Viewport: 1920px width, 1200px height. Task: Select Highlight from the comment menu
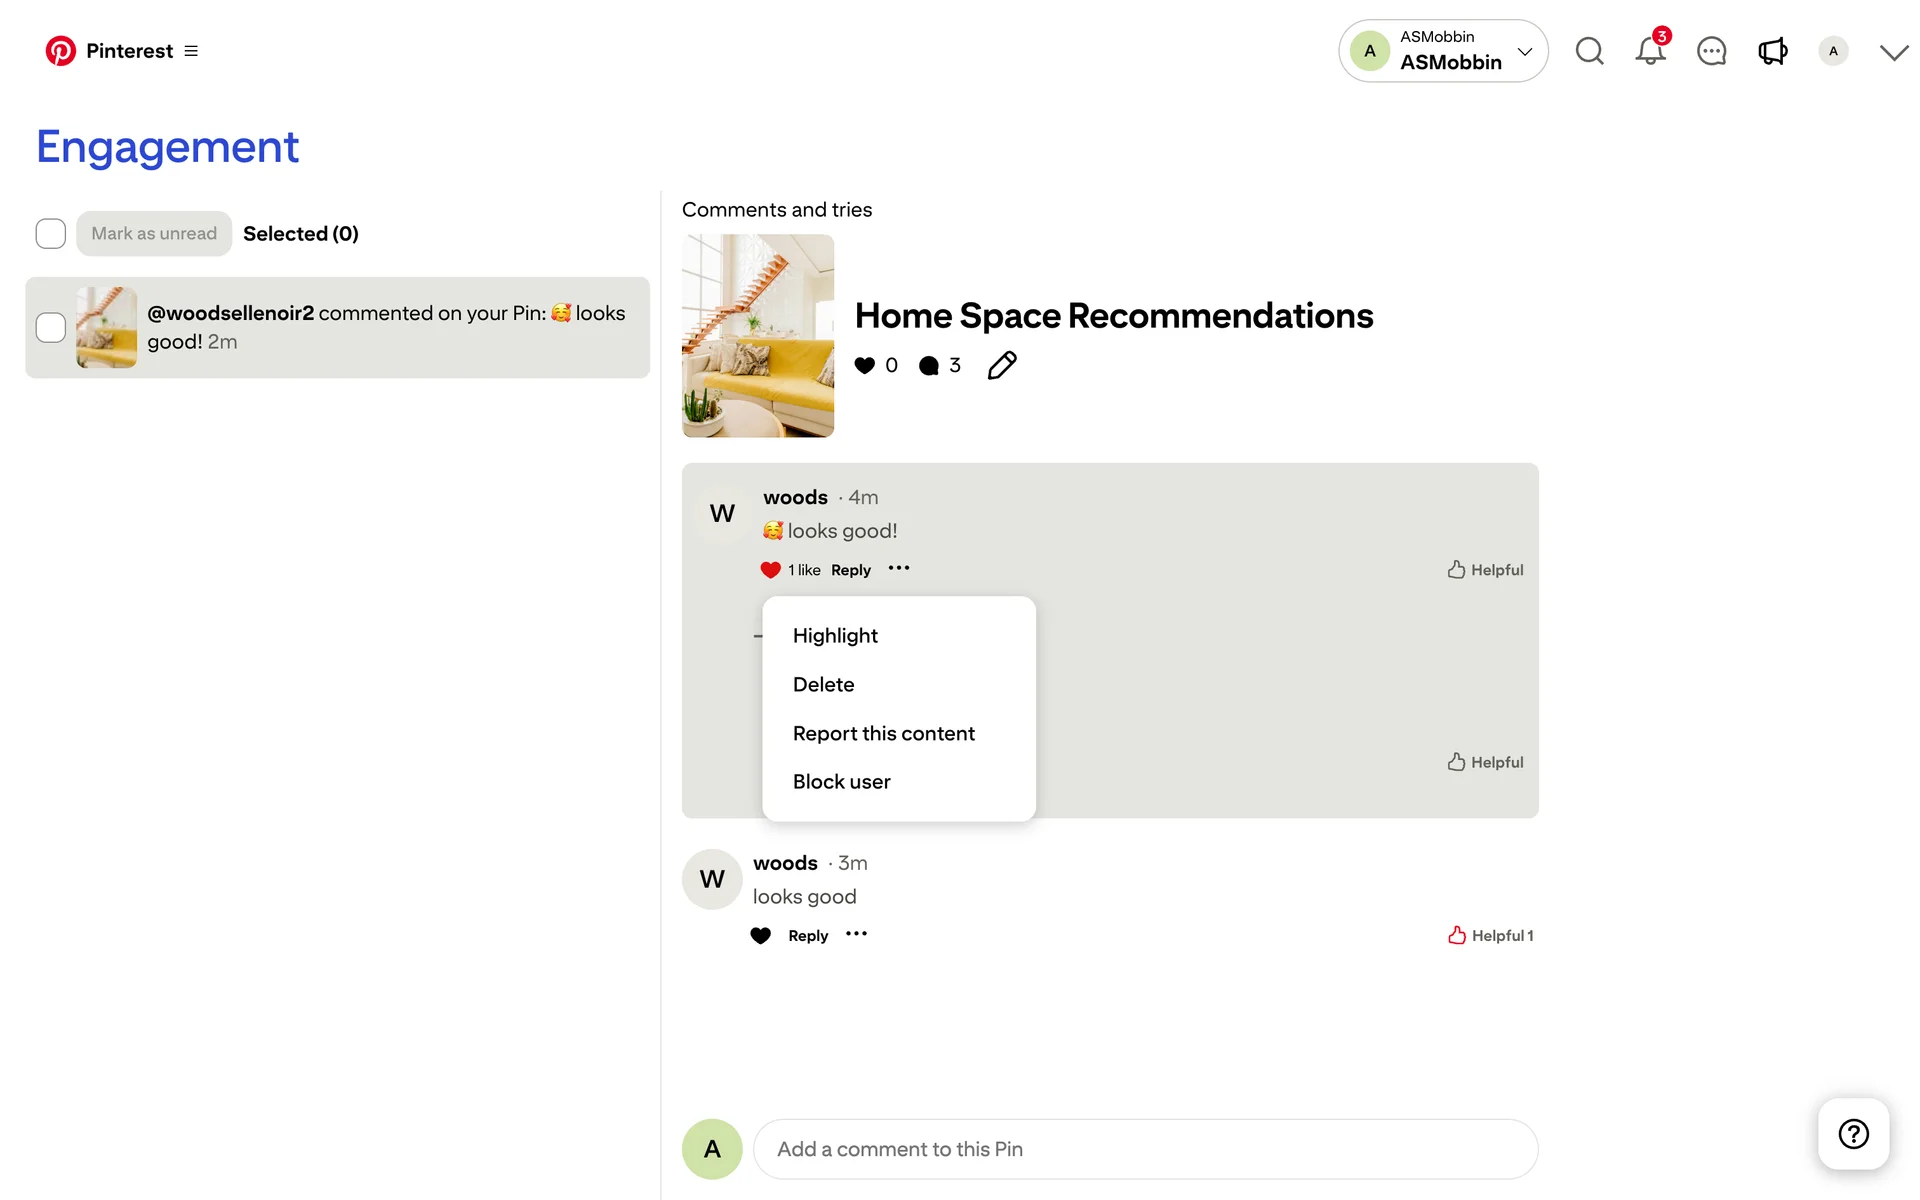click(835, 636)
